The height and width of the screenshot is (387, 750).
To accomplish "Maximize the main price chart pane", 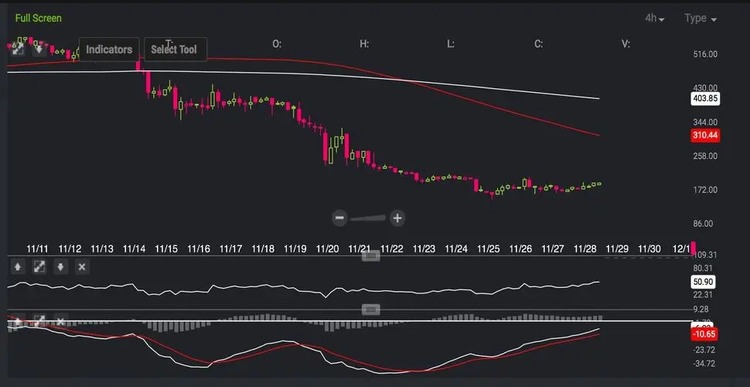I will tap(18, 48).
